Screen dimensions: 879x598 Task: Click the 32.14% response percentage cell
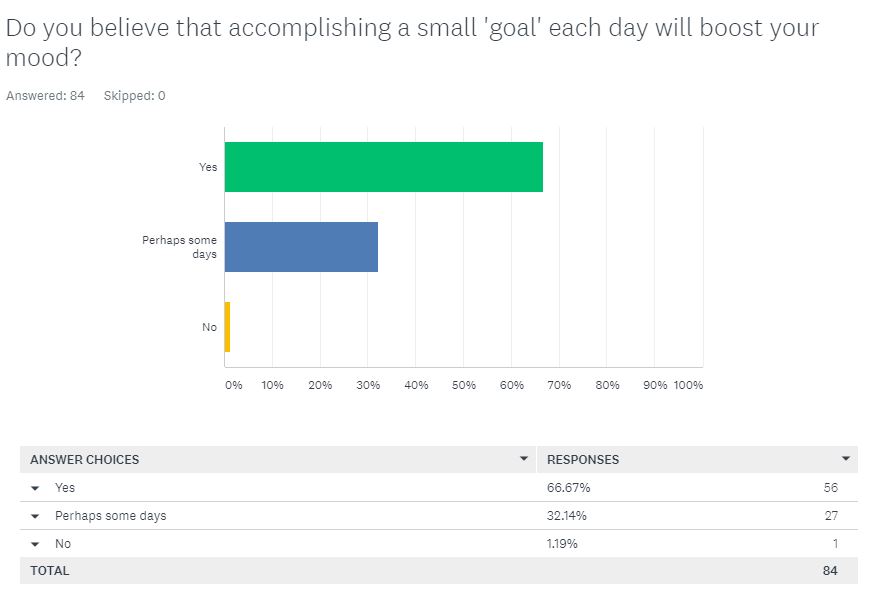565,516
